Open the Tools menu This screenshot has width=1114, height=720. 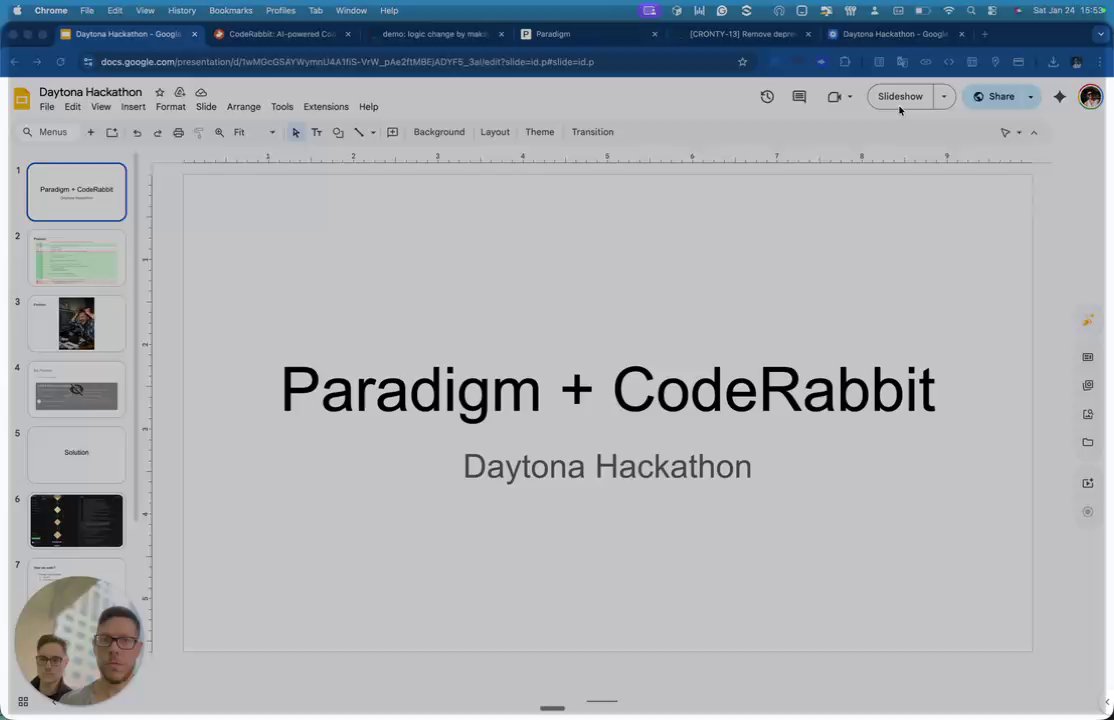click(282, 107)
